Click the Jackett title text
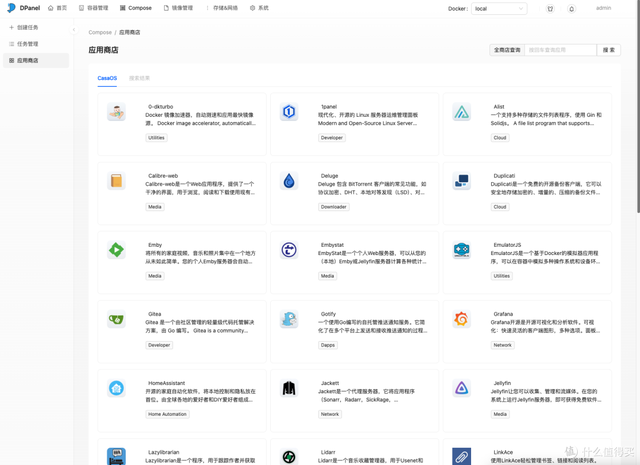 coord(330,383)
